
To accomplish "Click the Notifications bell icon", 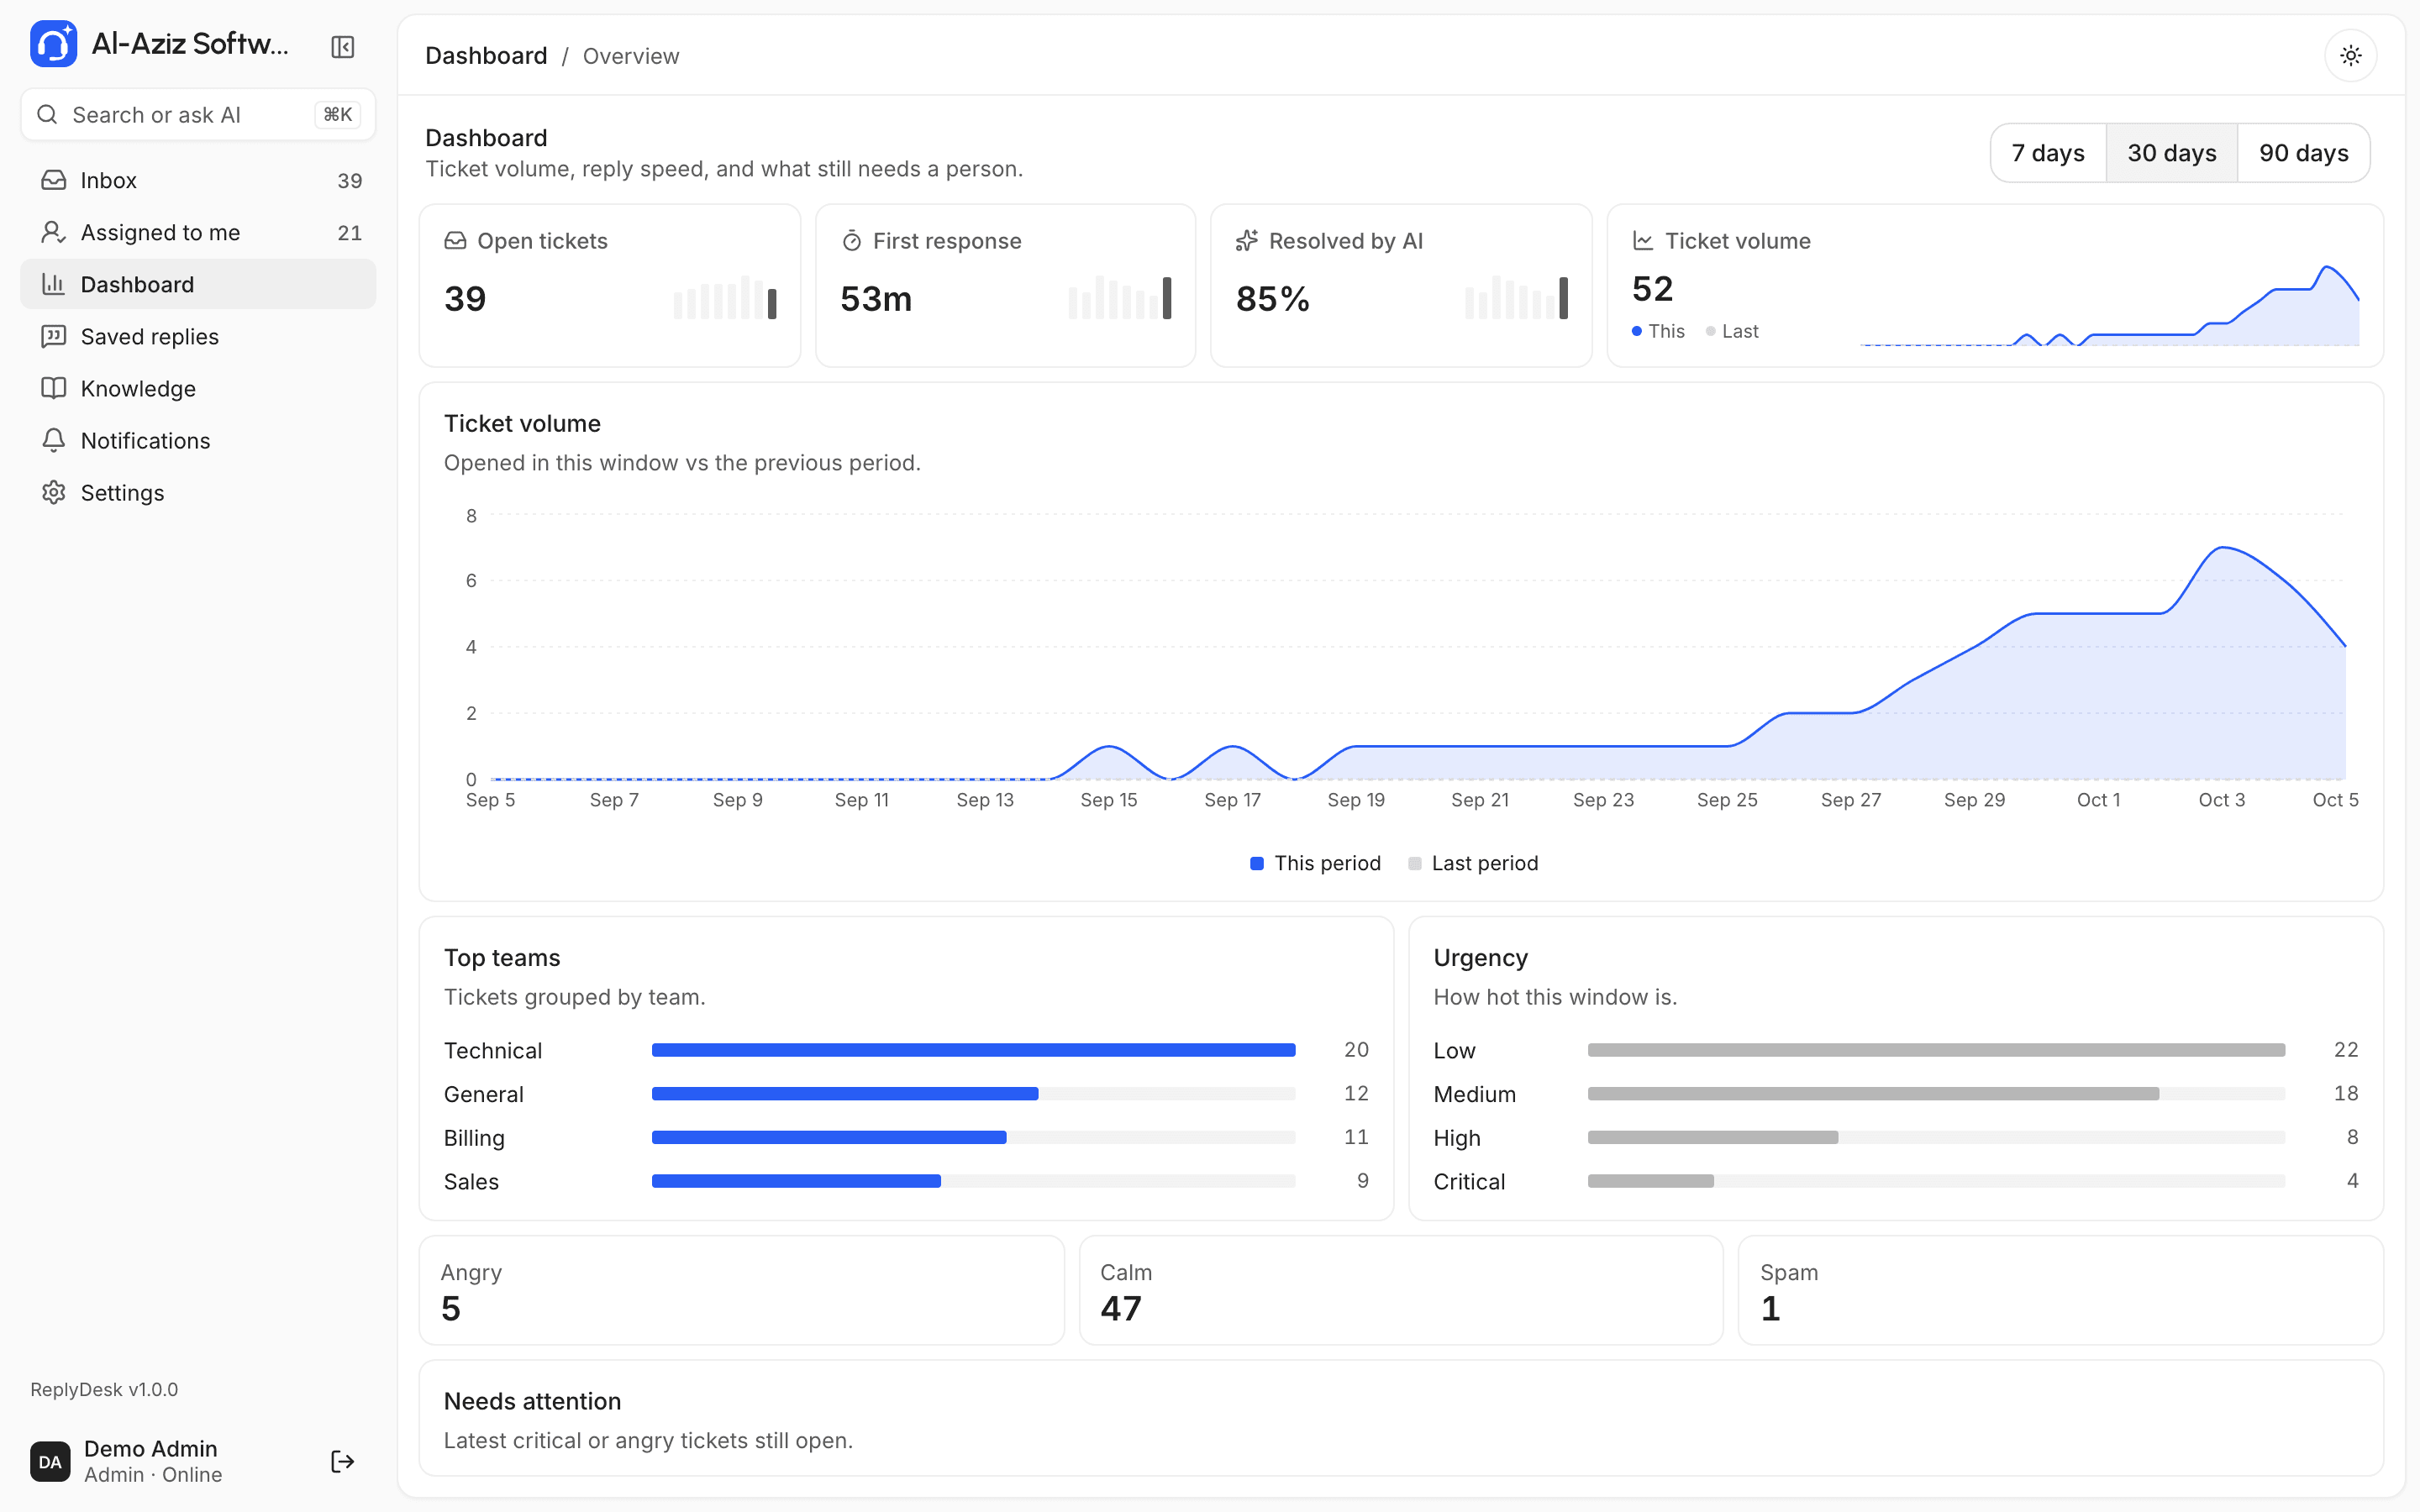I will click(x=53, y=440).
